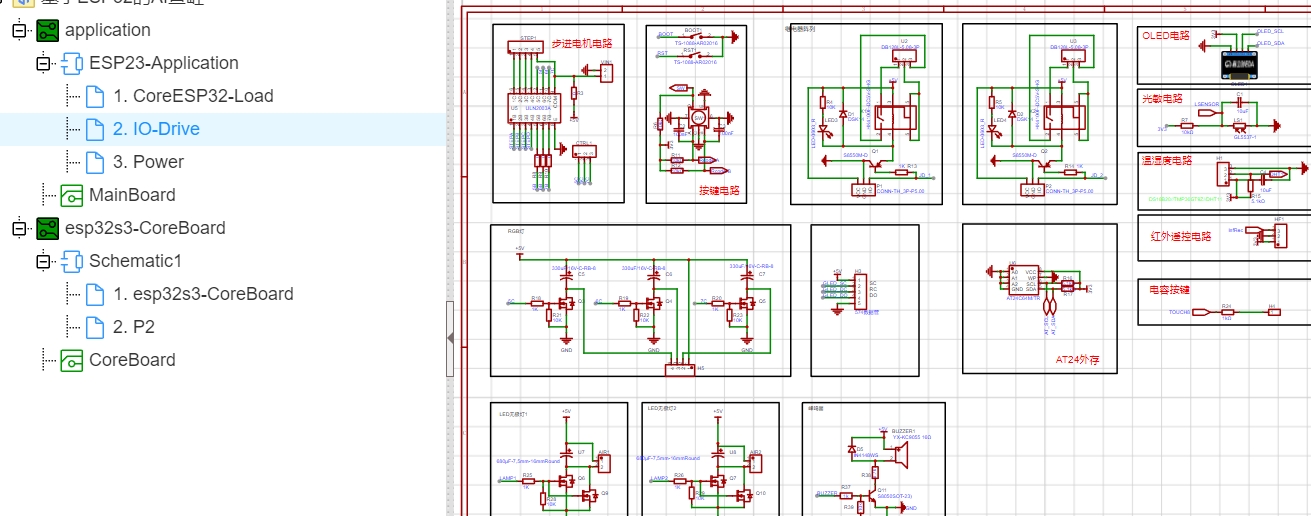The image size is (1311, 516).
Task: Click the page icon beside 3. Power
Action: point(95,162)
